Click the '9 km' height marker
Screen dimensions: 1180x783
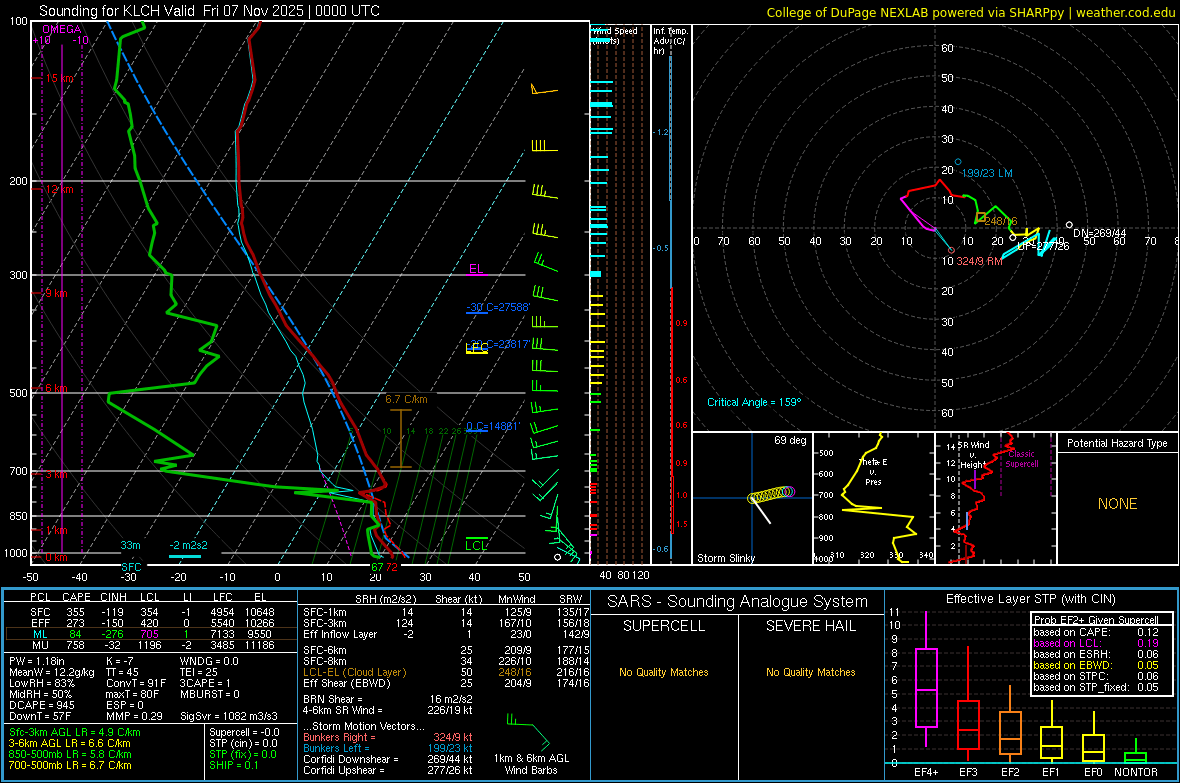[x=56, y=293]
